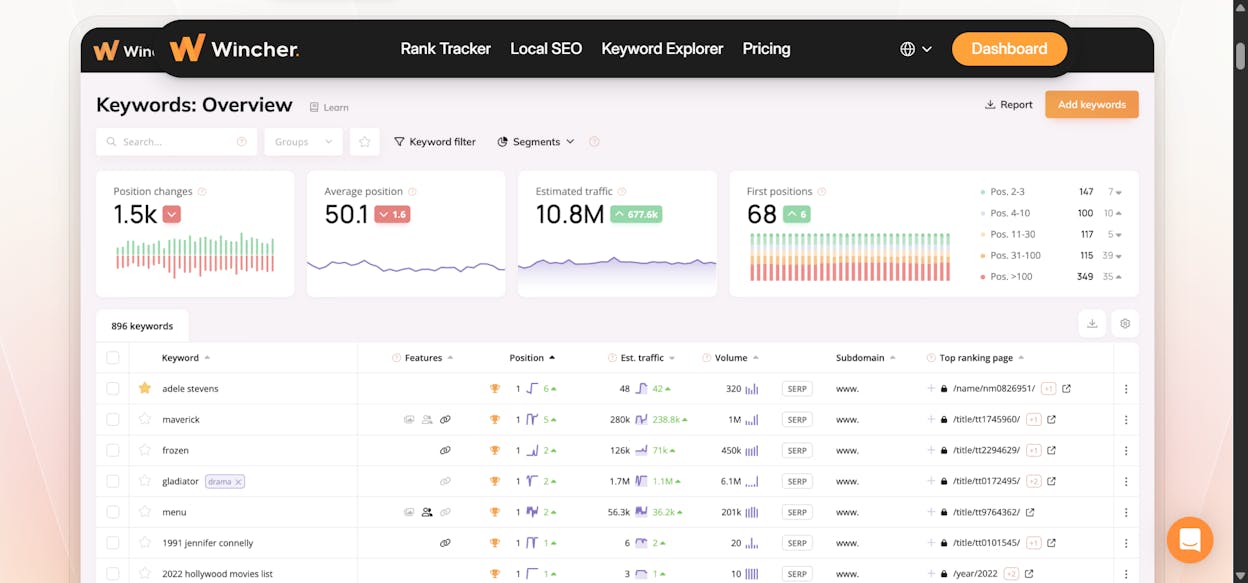
Task: Sort by Keyword column header
Action: [x=186, y=358]
